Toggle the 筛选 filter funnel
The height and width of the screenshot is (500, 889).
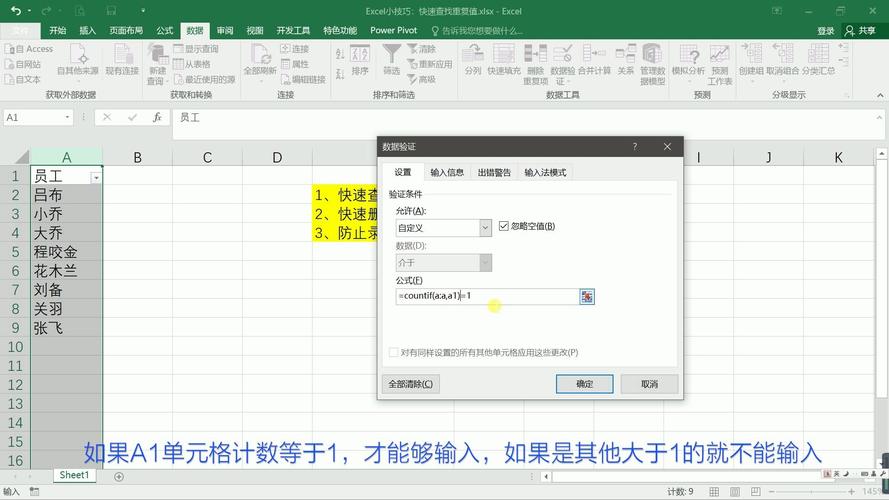391,60
